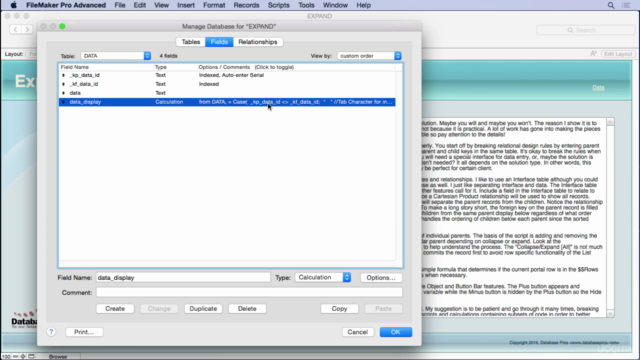
Task: Click reorder handle for data field row
Action: click(63, 93)
